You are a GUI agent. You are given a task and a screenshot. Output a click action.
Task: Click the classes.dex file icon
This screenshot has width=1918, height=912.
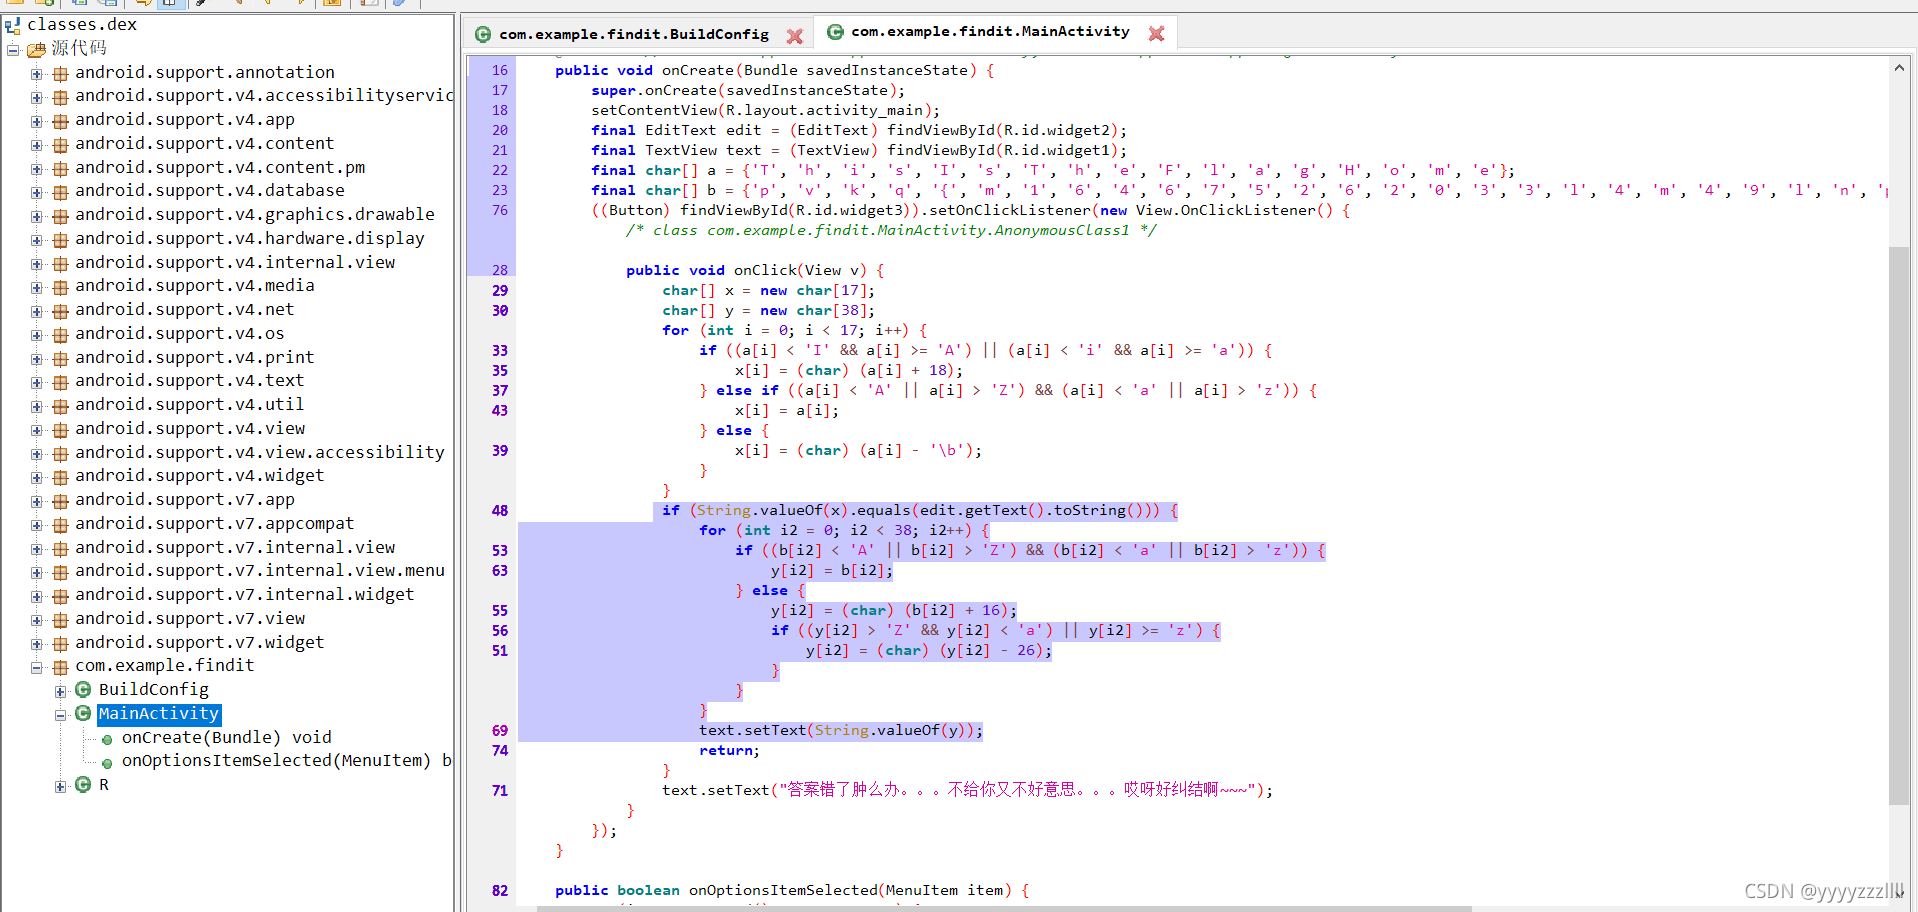click(13, 25)
